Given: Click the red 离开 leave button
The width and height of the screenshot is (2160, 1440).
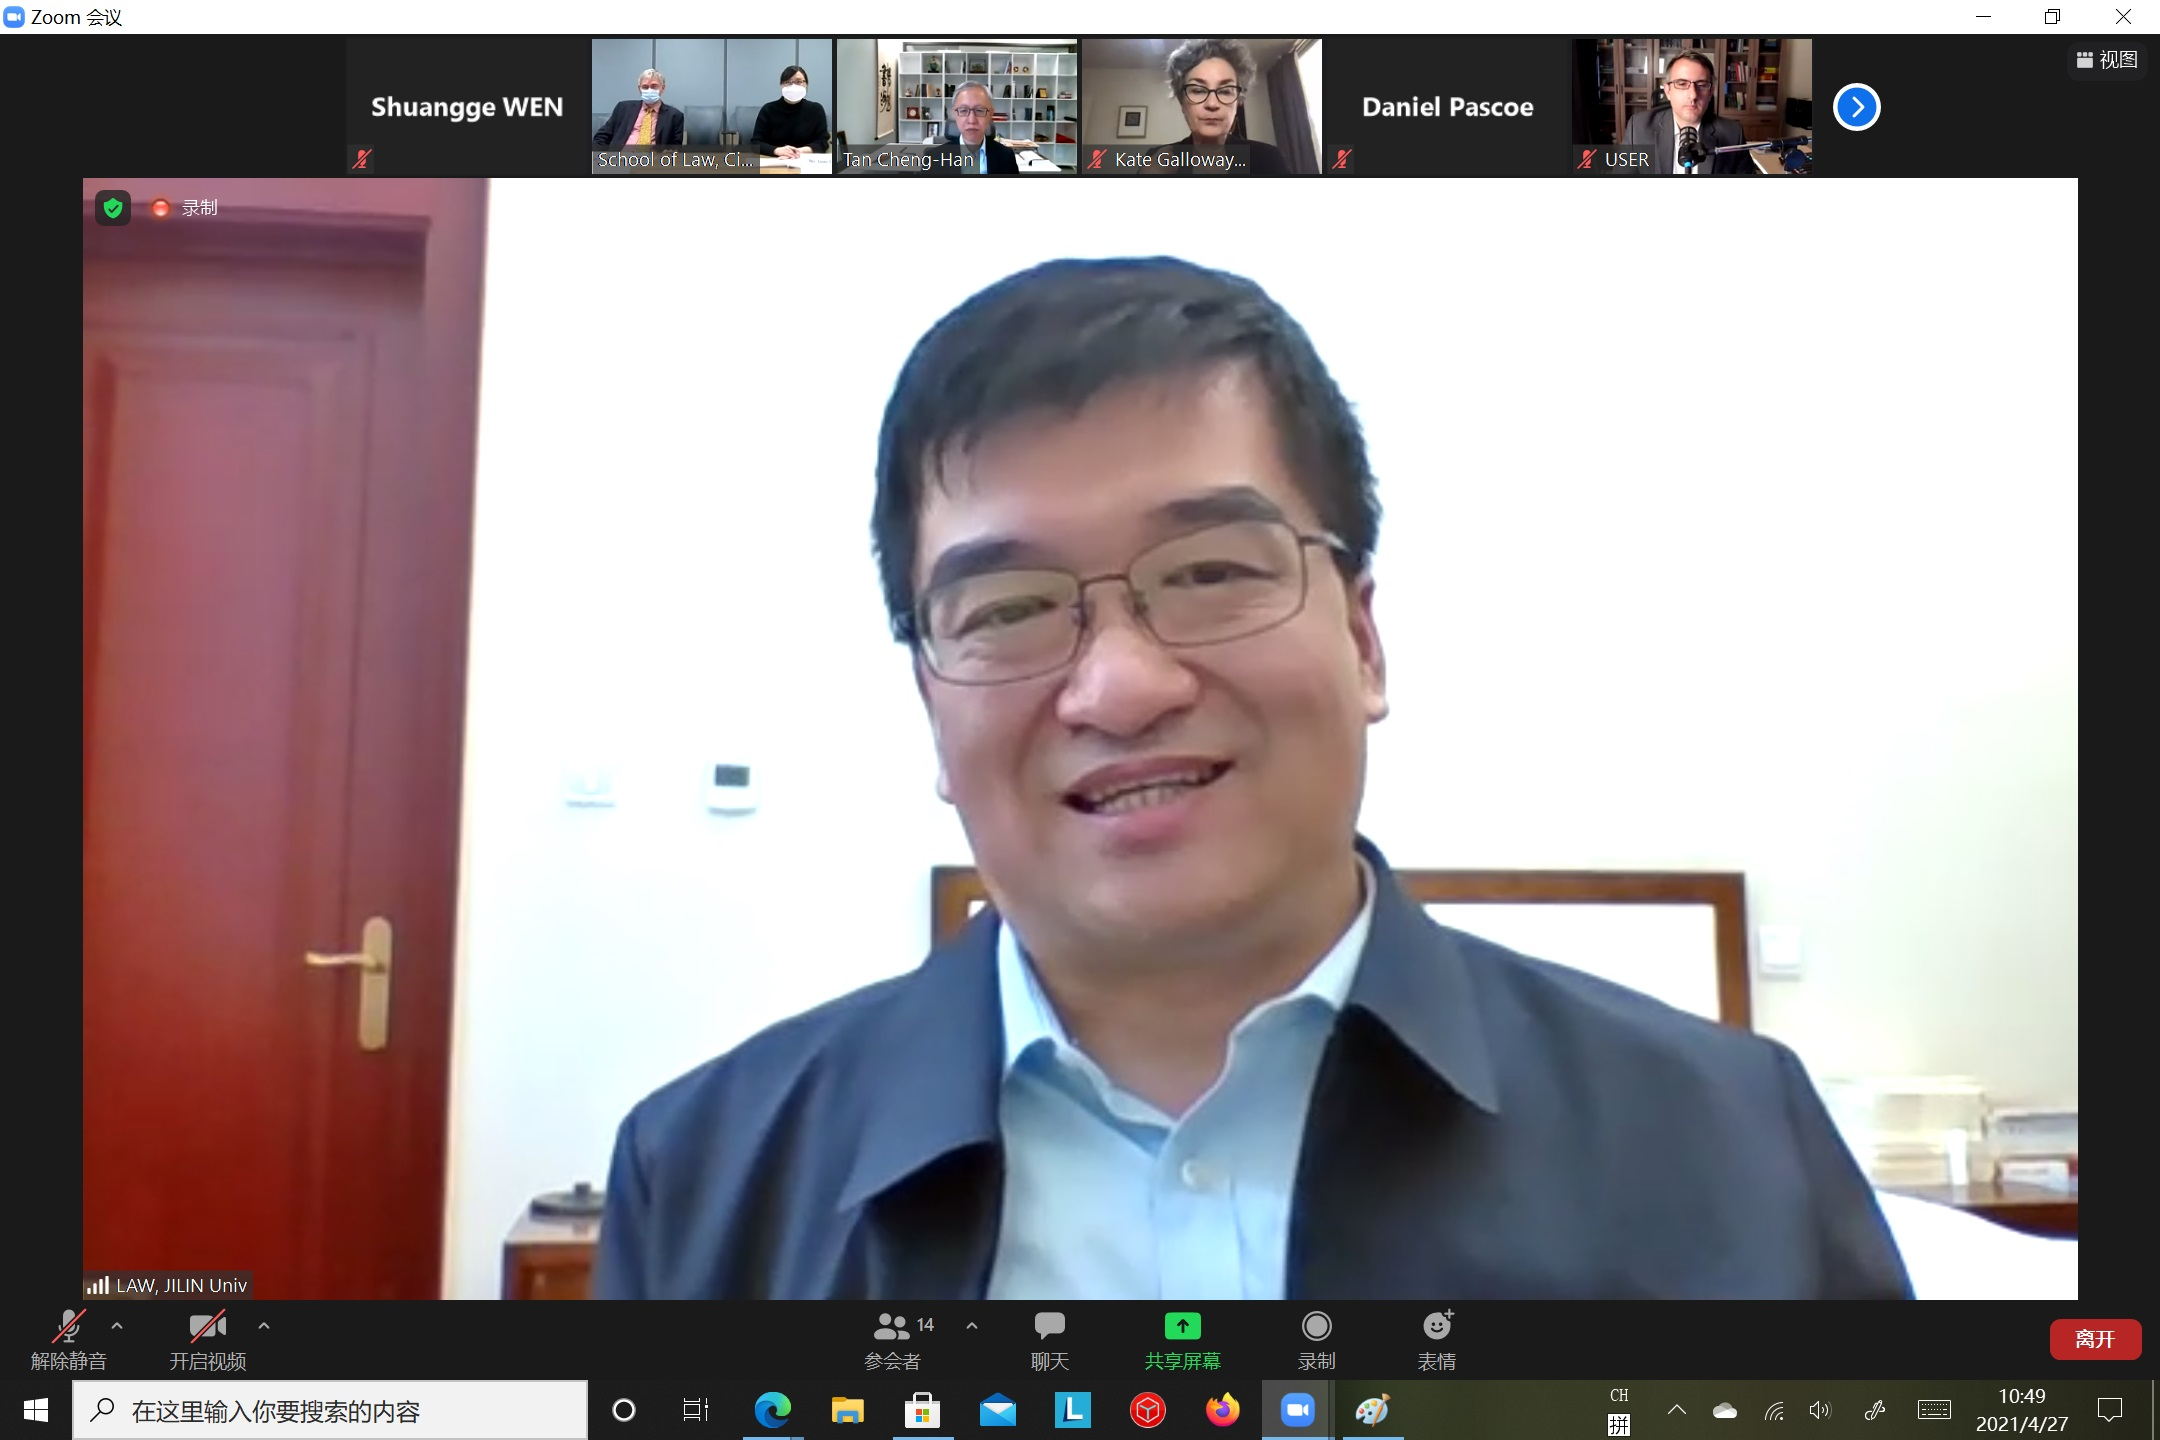Looking at the screenshot, I should (2095, 1339).
